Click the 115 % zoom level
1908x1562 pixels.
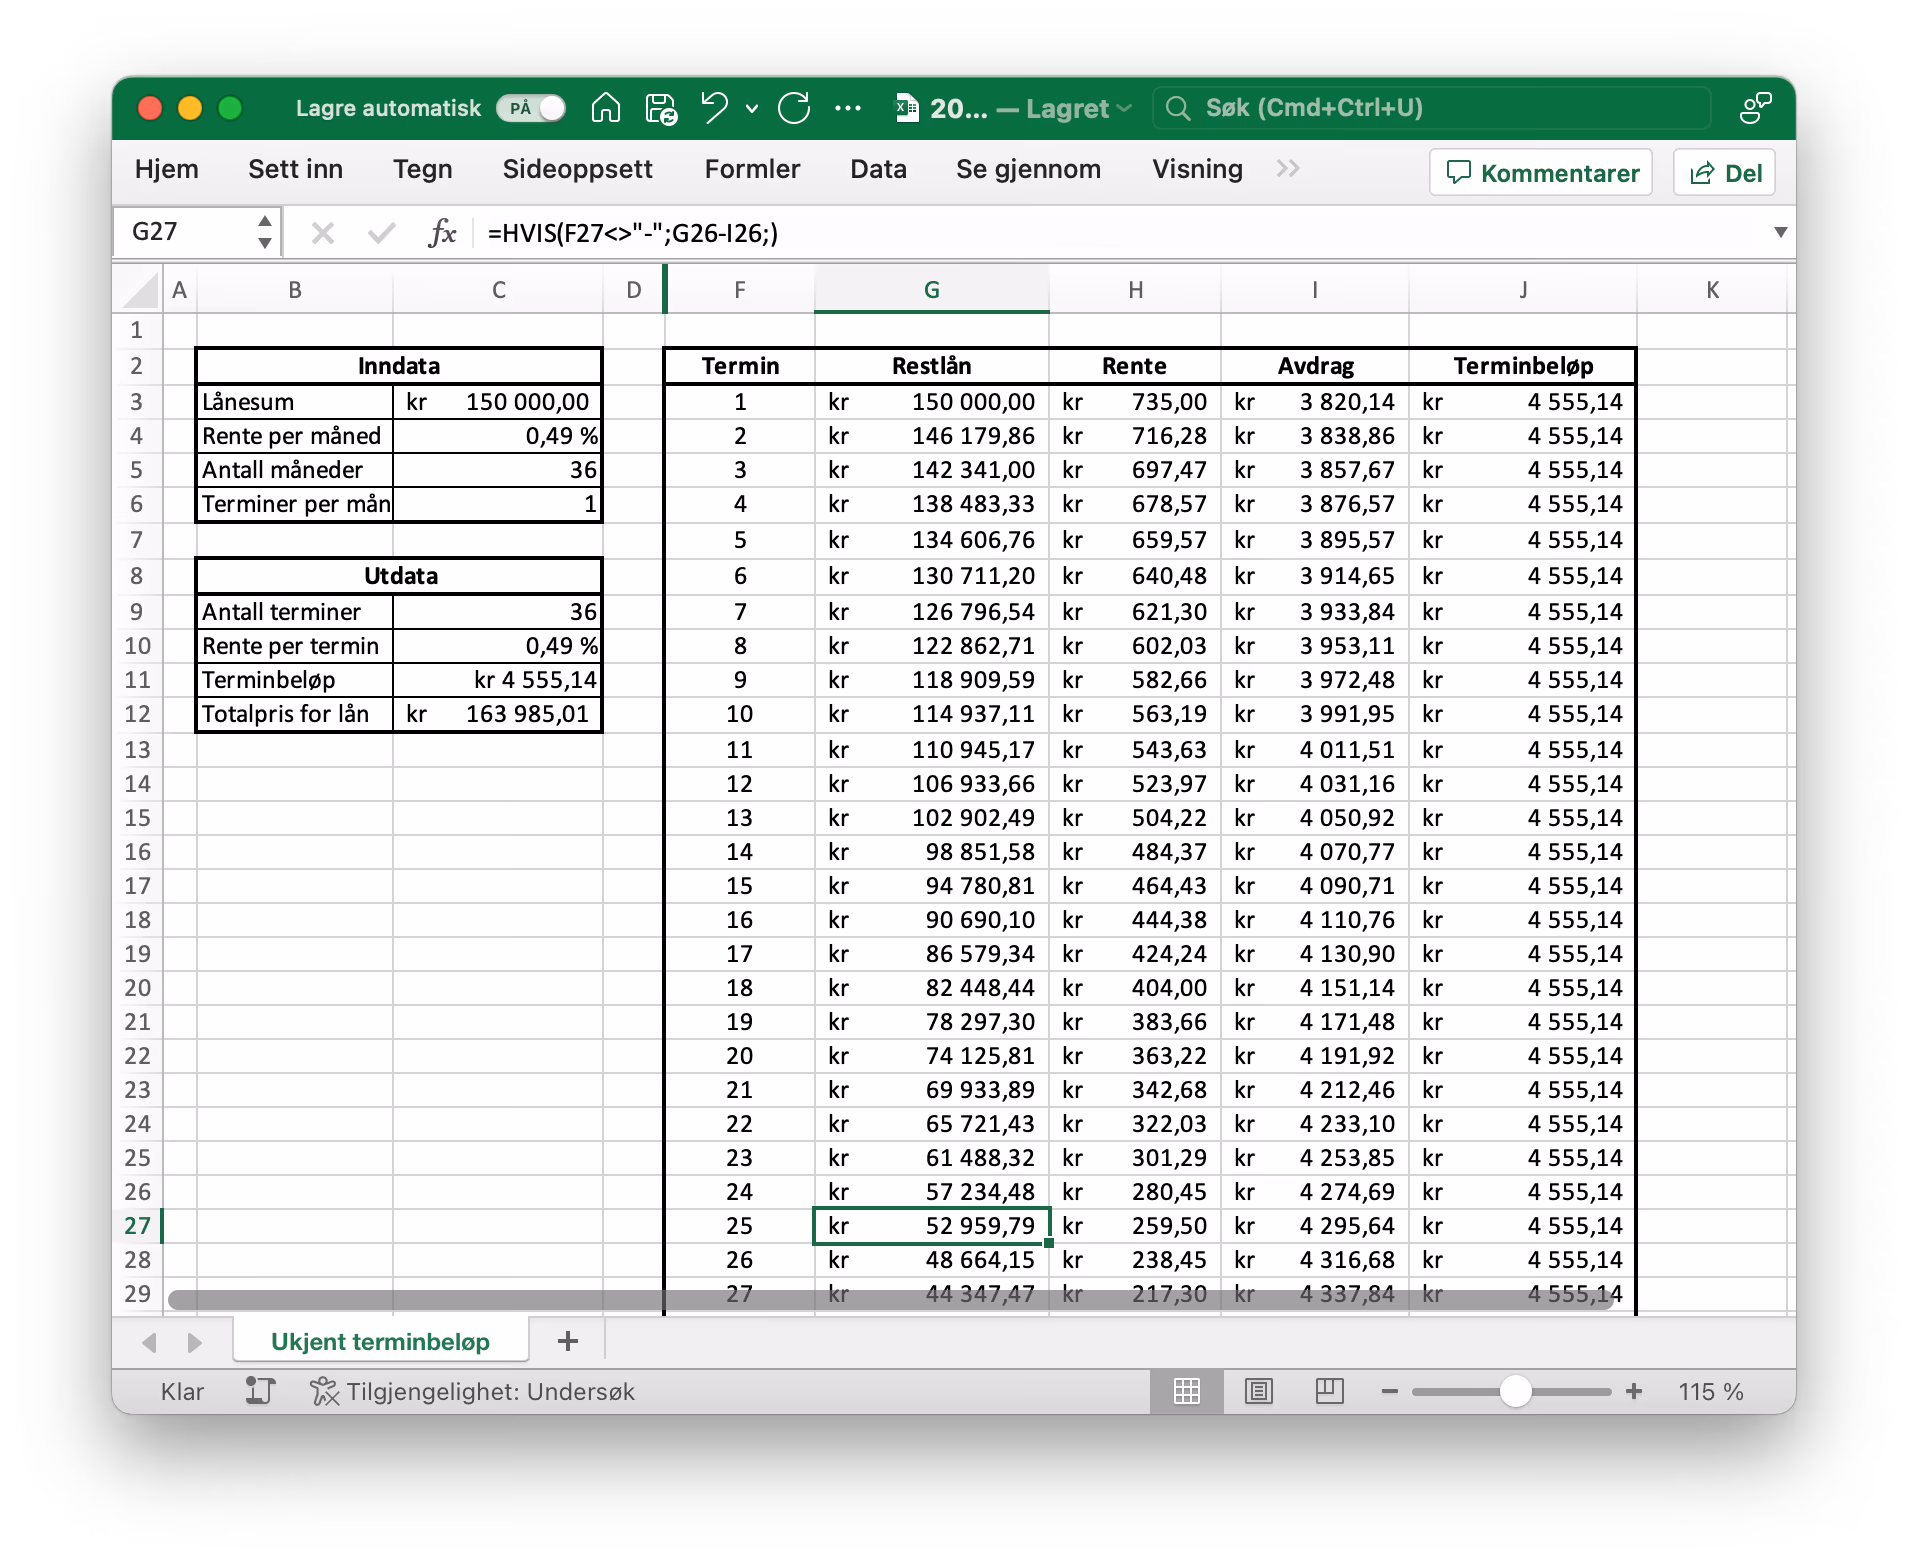pos(1710,1391)
